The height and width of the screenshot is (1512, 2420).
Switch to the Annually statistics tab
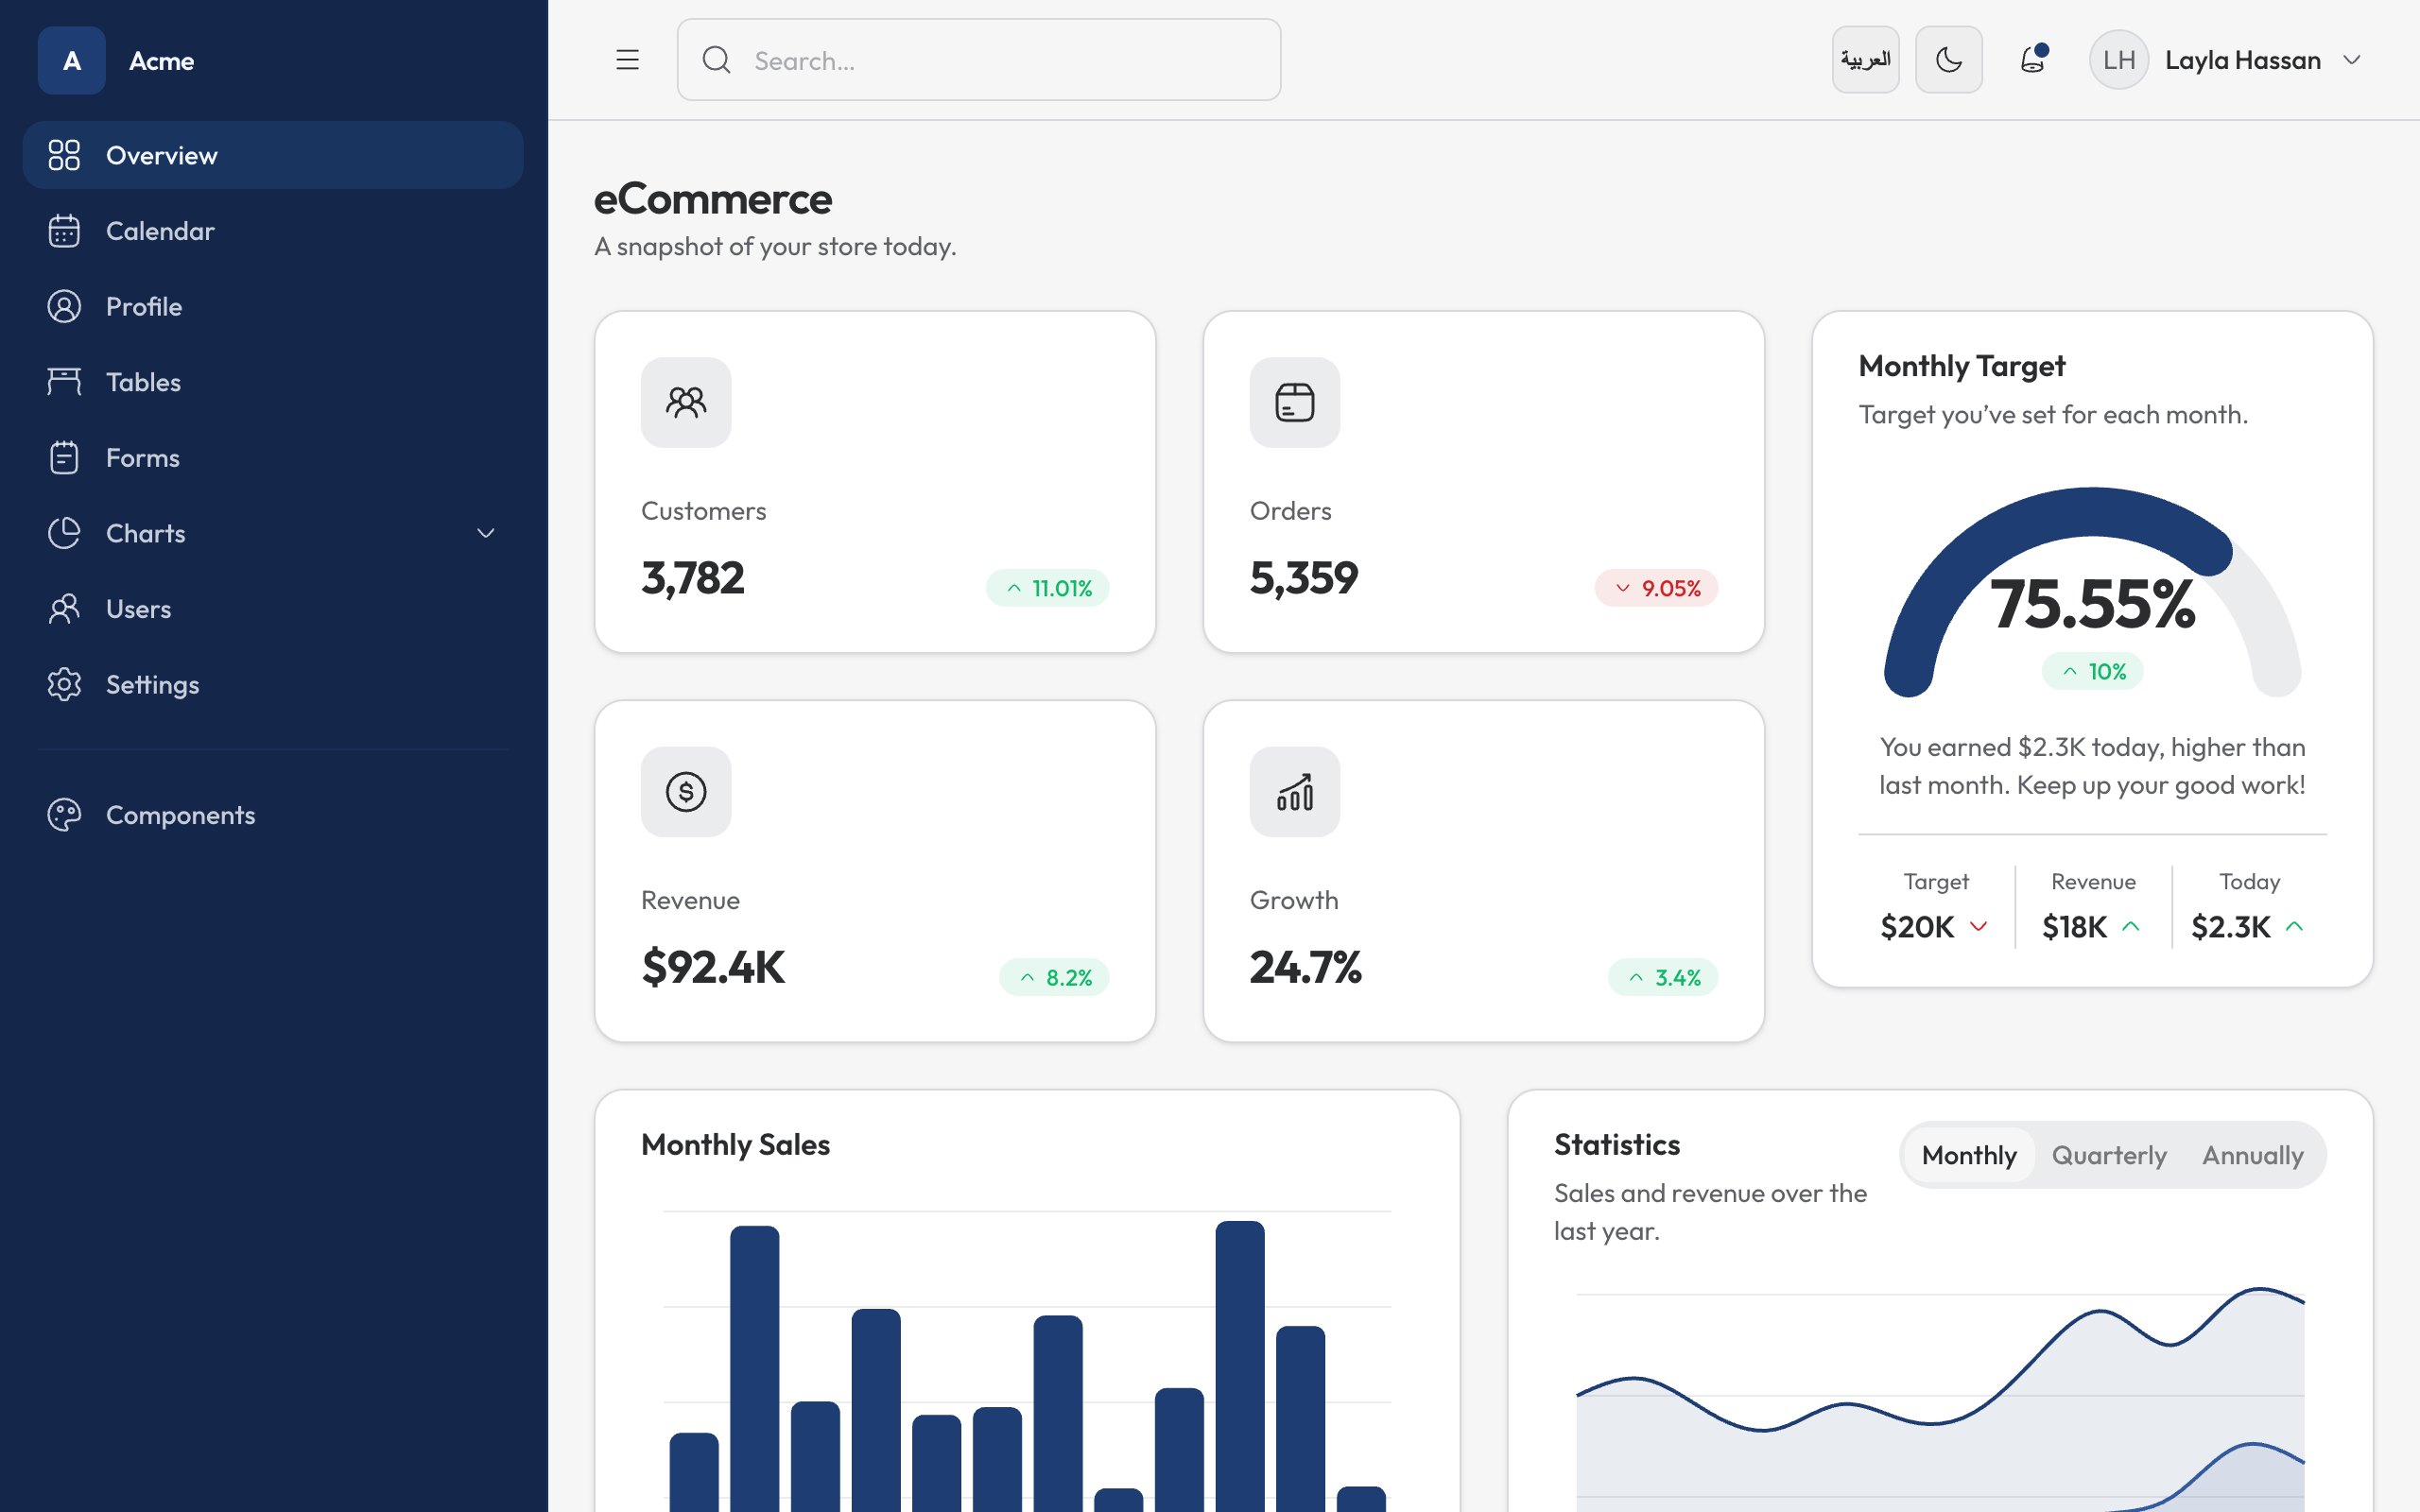pyautogui.click(x=2253, y=1155)
